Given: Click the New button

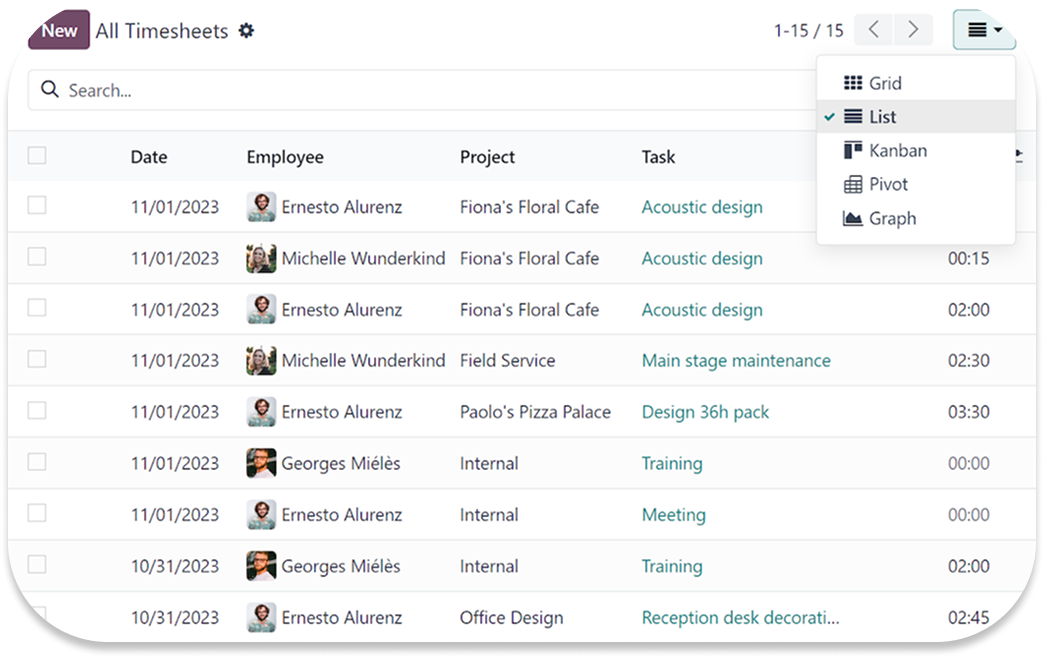Looking at the screenshot, I should coord(59,30).
